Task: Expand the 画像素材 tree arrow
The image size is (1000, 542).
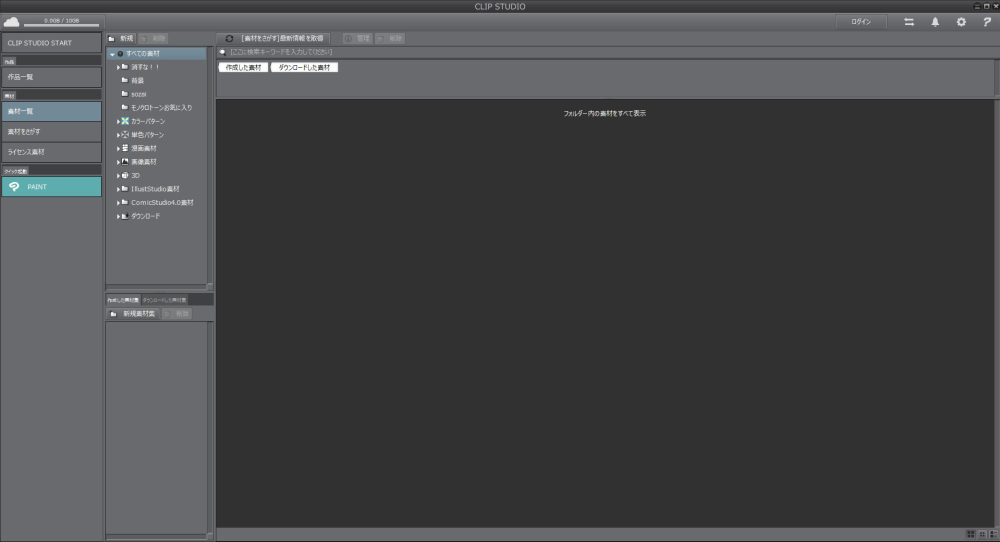Action: click(x=118, y=162)
